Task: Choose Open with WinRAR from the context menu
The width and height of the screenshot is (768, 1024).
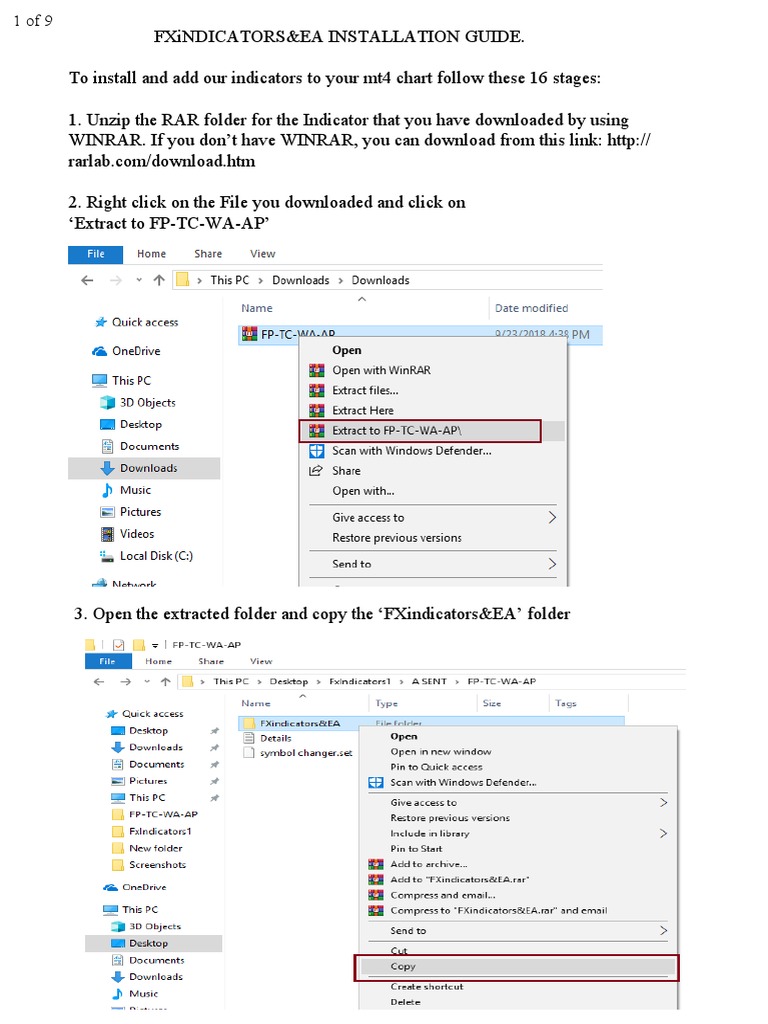Action: [x=381, y=370]
